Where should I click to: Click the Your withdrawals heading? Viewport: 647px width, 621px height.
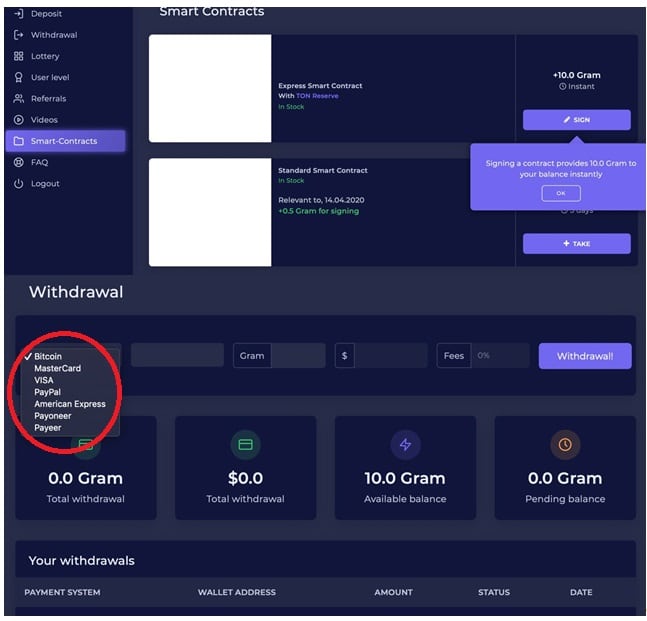pyautogui.click(x=82, y=561)
